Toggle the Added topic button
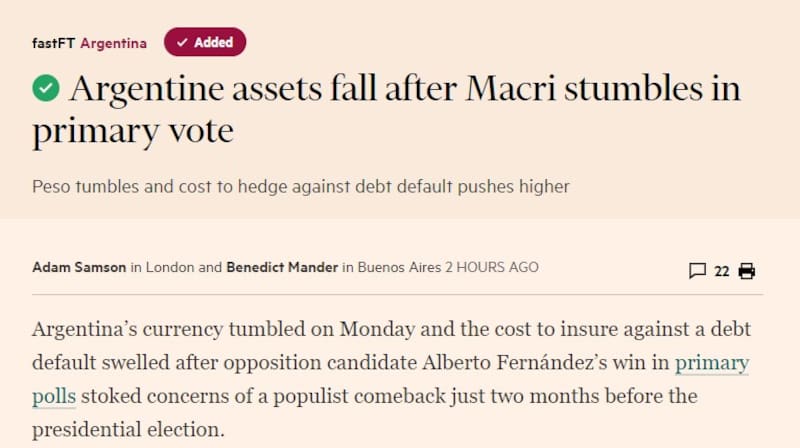The height and width of the screenshot is (448, 800). (x=205, y=42)
